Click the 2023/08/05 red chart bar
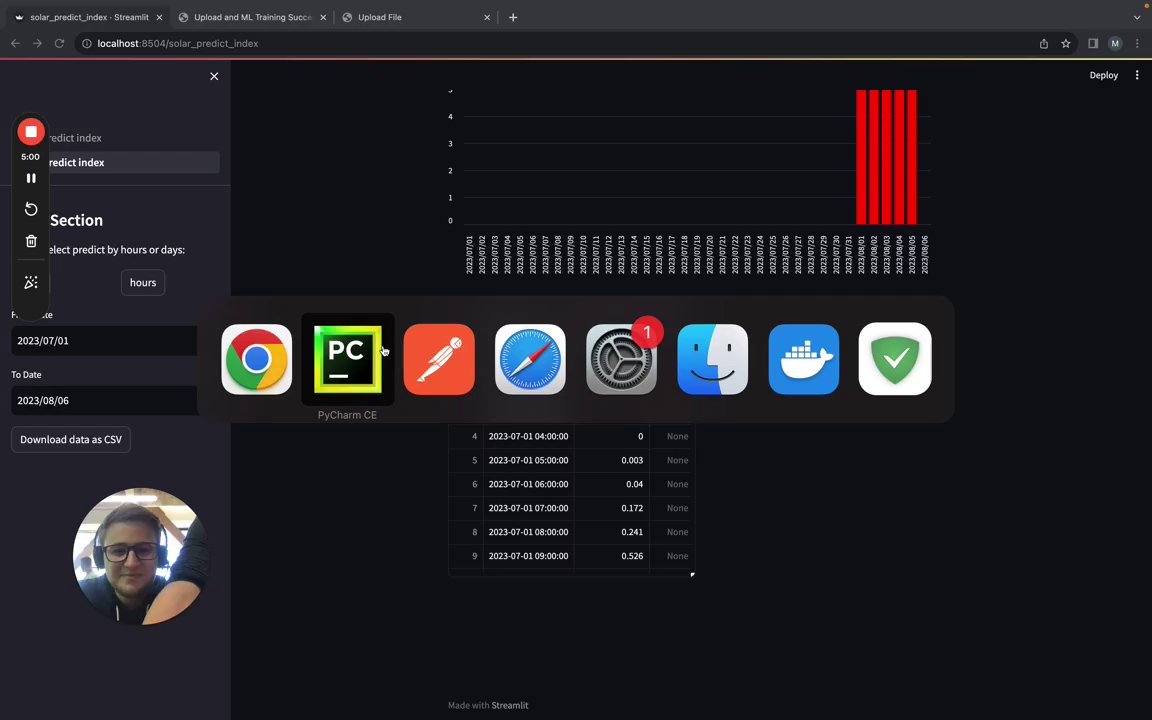Viewport: 1152px width, 720px height. (912, 157)
